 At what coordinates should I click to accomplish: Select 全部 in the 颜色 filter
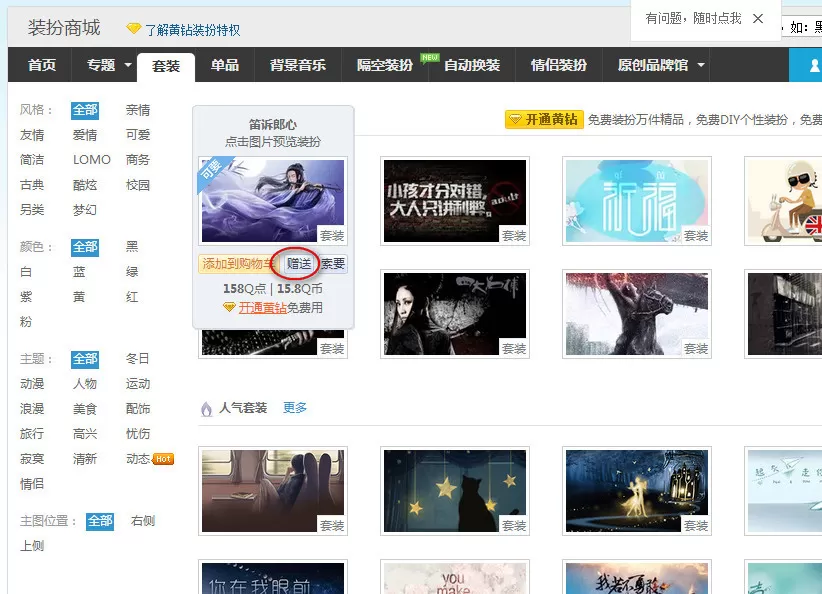[85, 247]
